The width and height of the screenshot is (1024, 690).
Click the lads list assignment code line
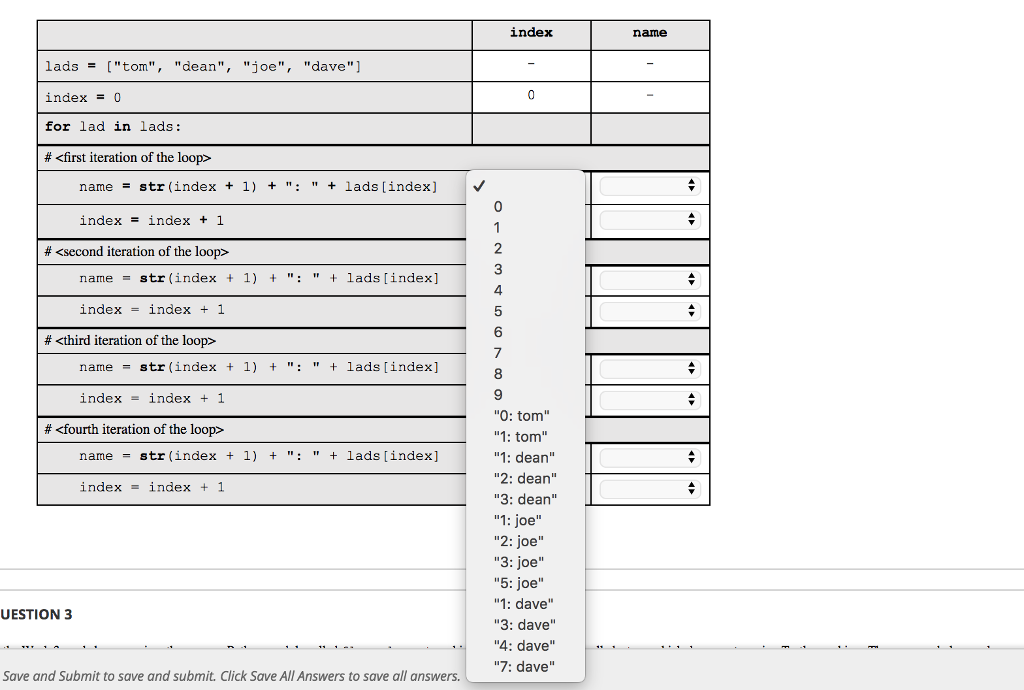coord(203,67)
